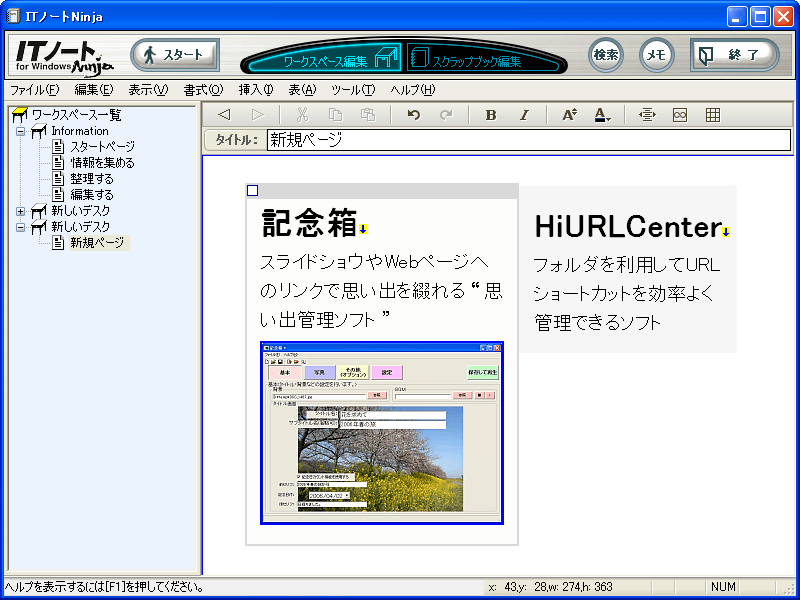Image resolution: width=800 pixels, height=600 pixels.
Task: Open 編集する page in tree
Action: pyautogui.click(x=92, y=194)
